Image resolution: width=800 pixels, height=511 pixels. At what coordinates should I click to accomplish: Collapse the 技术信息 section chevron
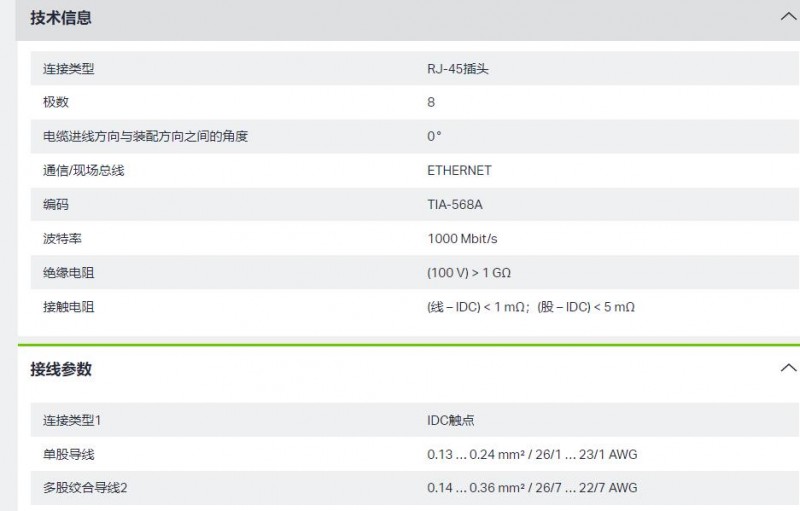point(789,17)
